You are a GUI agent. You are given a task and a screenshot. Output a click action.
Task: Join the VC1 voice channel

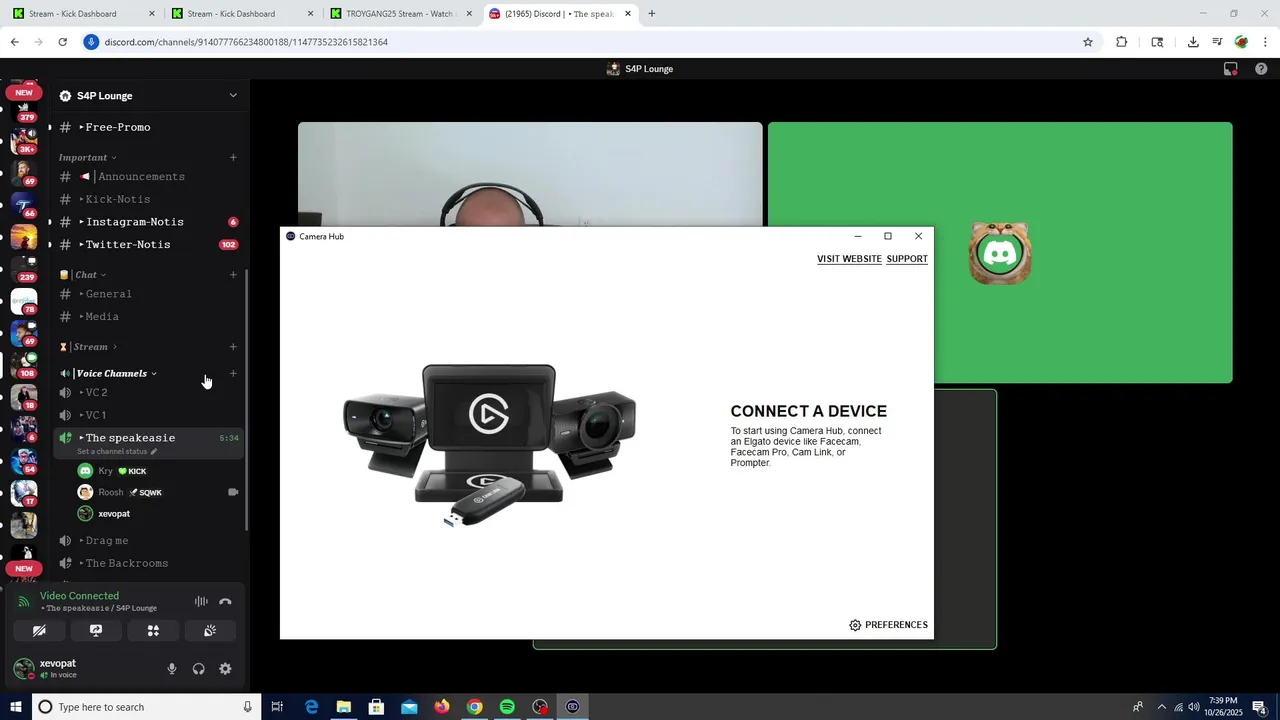tap(148, 415)
